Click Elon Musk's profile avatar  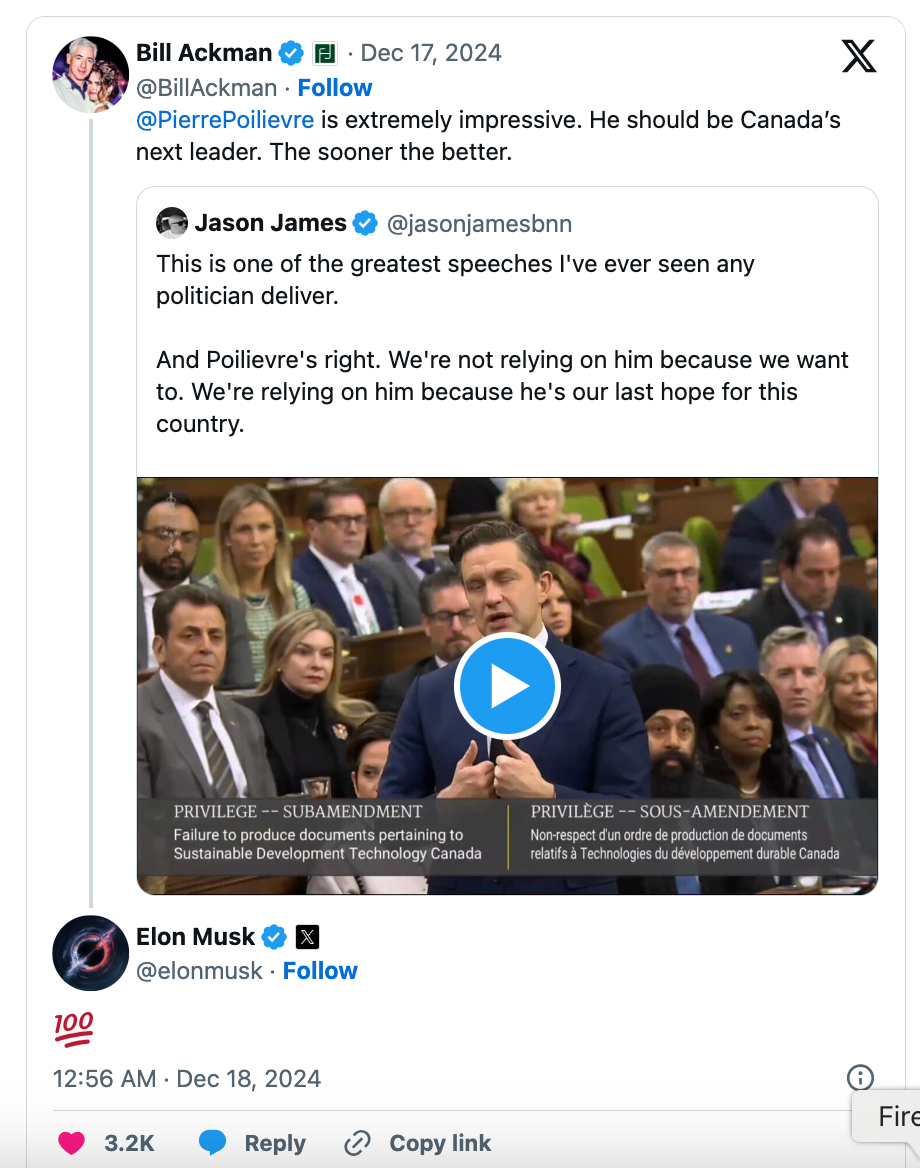[90, 952]
